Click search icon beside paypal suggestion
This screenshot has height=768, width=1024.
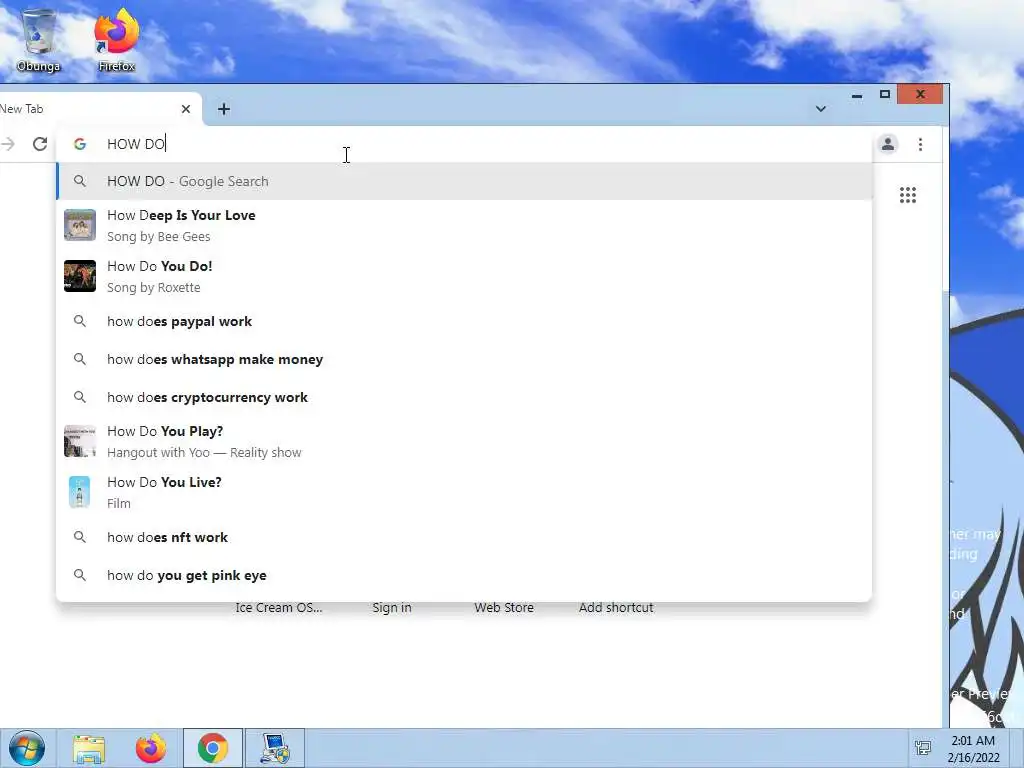(x=80, y=321)
